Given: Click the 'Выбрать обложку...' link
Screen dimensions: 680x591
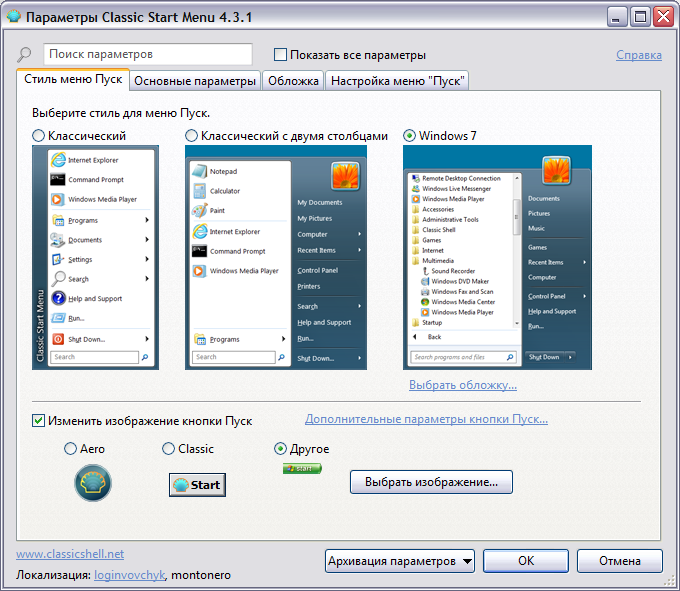Looking at the screenshot, I should (x=463, y=385).
